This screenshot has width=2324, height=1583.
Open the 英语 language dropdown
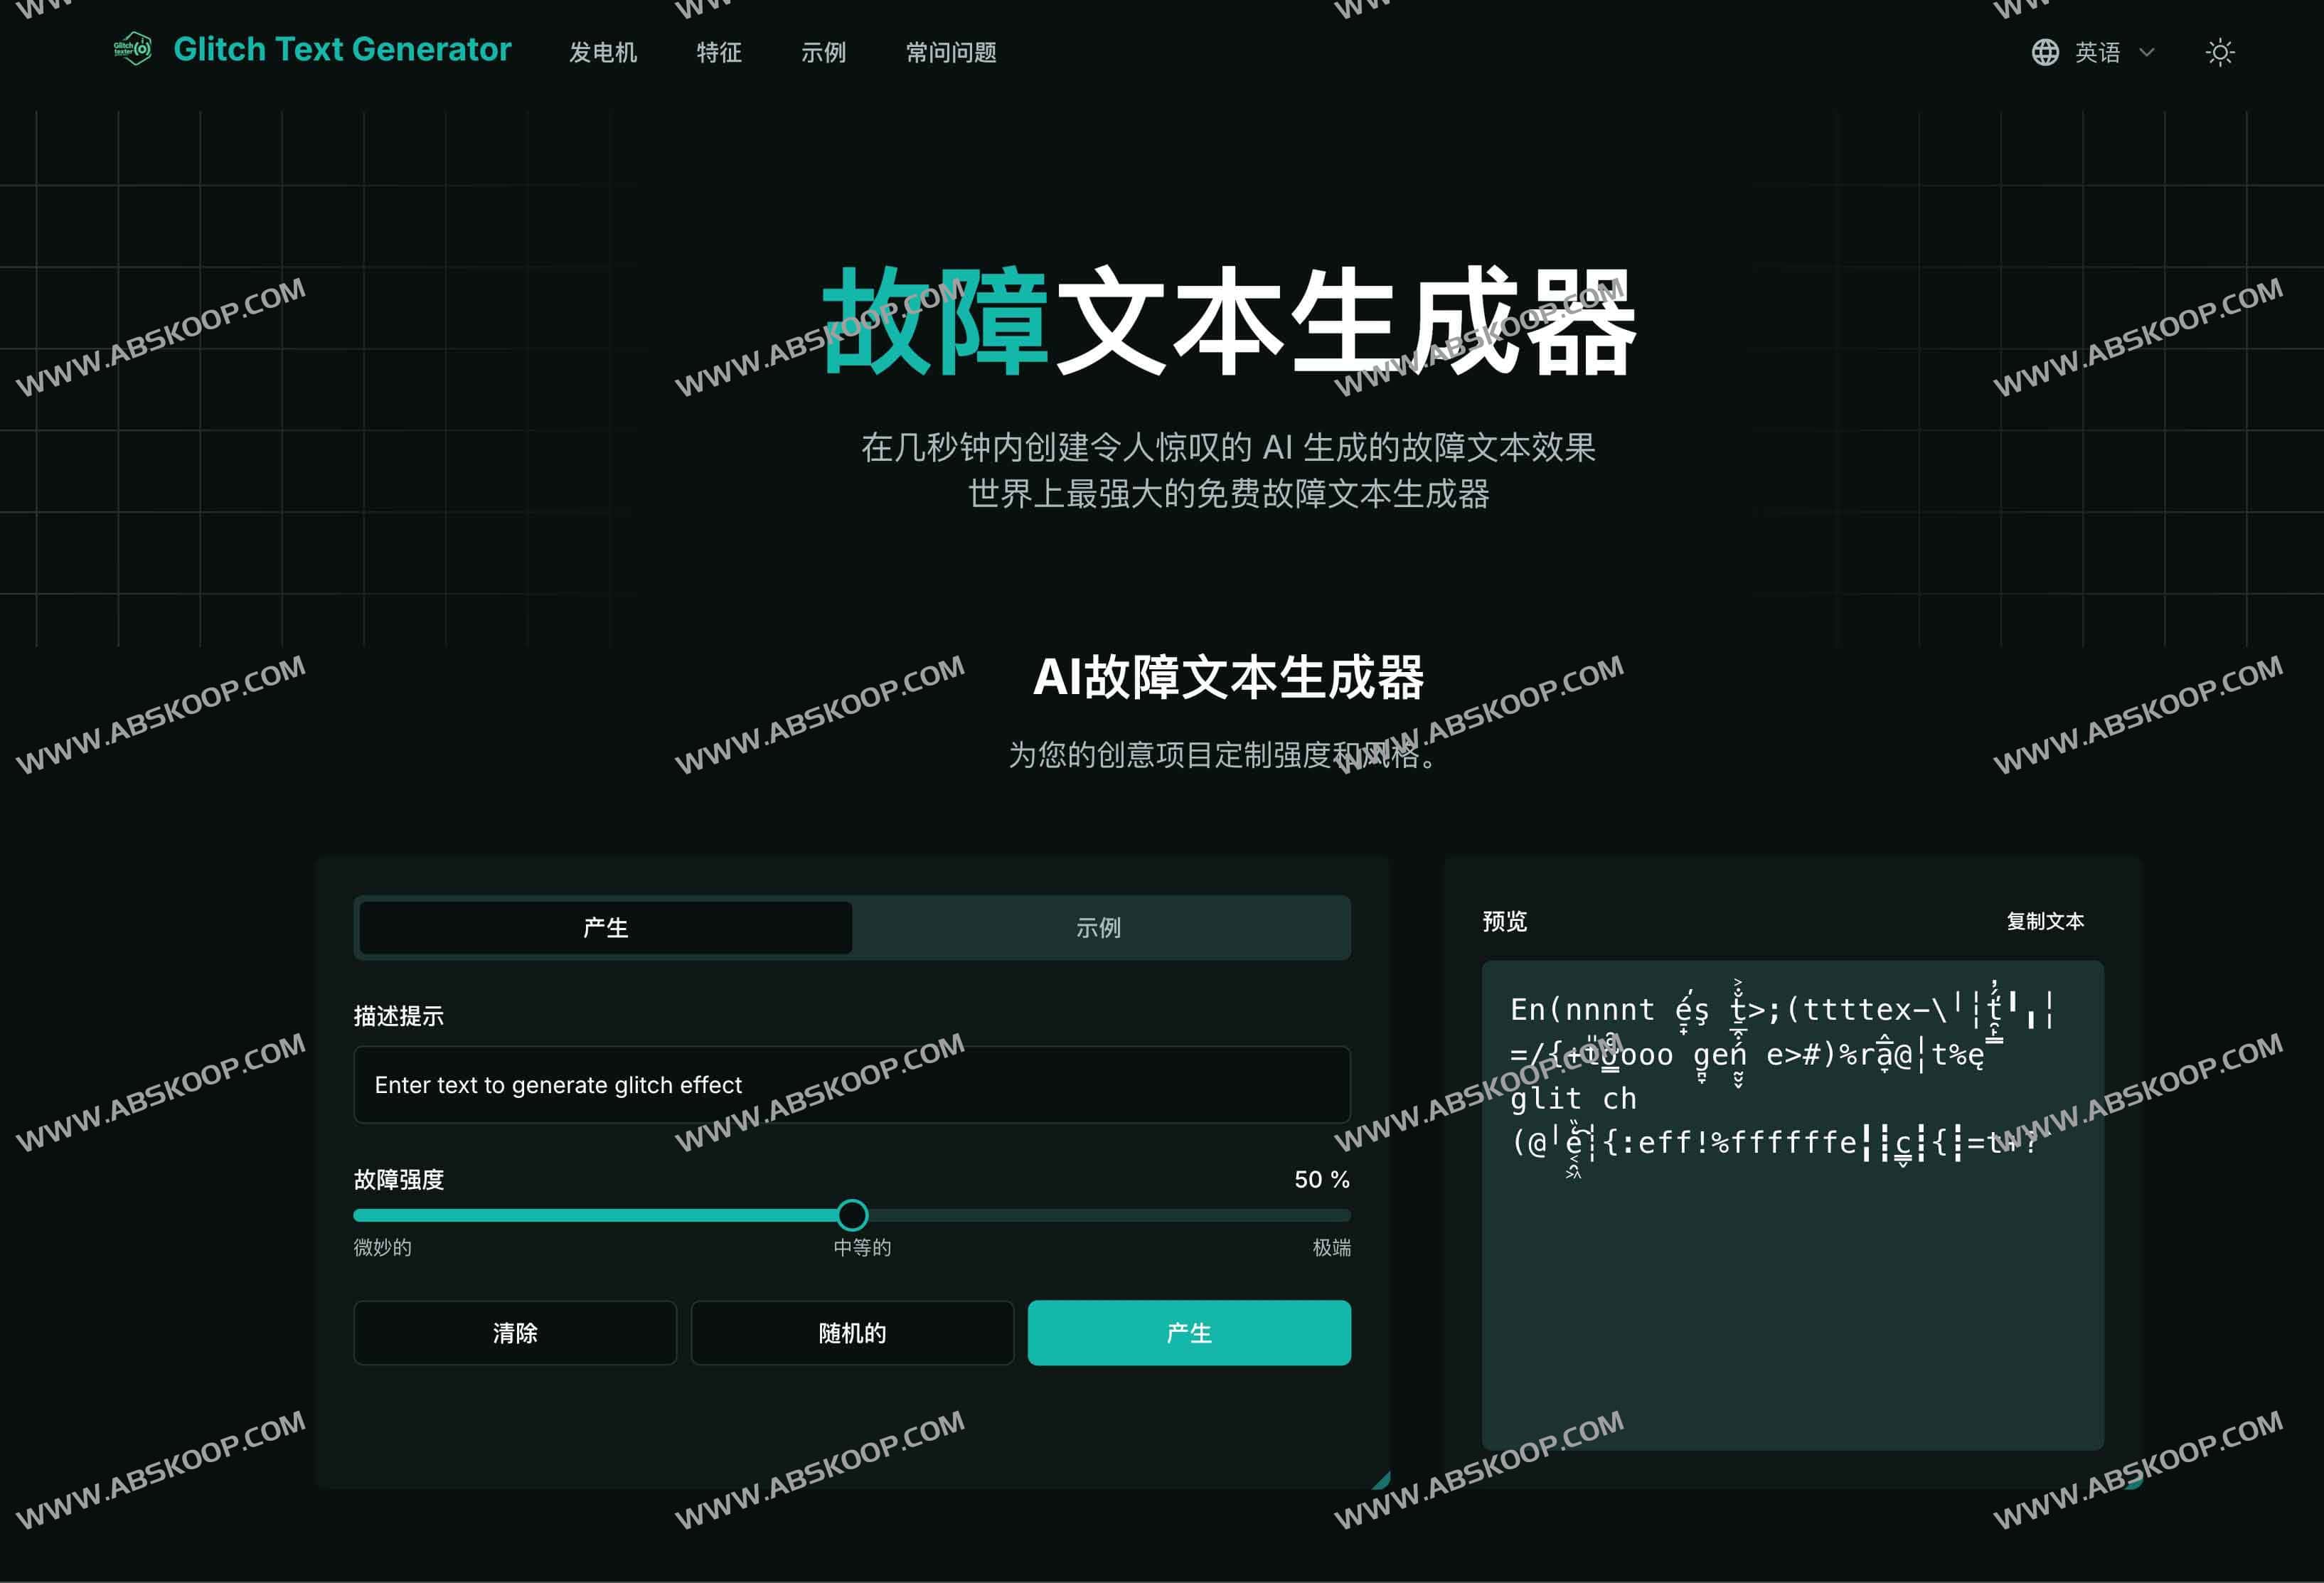coord(2098,51)
